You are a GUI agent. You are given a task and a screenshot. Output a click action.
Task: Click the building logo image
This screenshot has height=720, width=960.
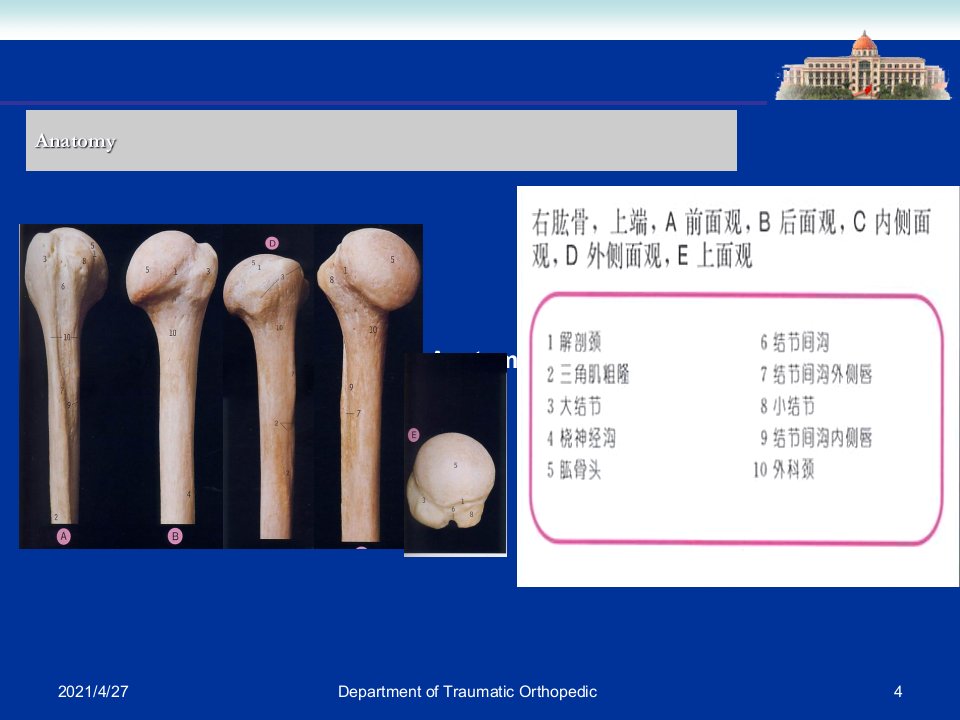pyautogui.click(x=863, y=65)
